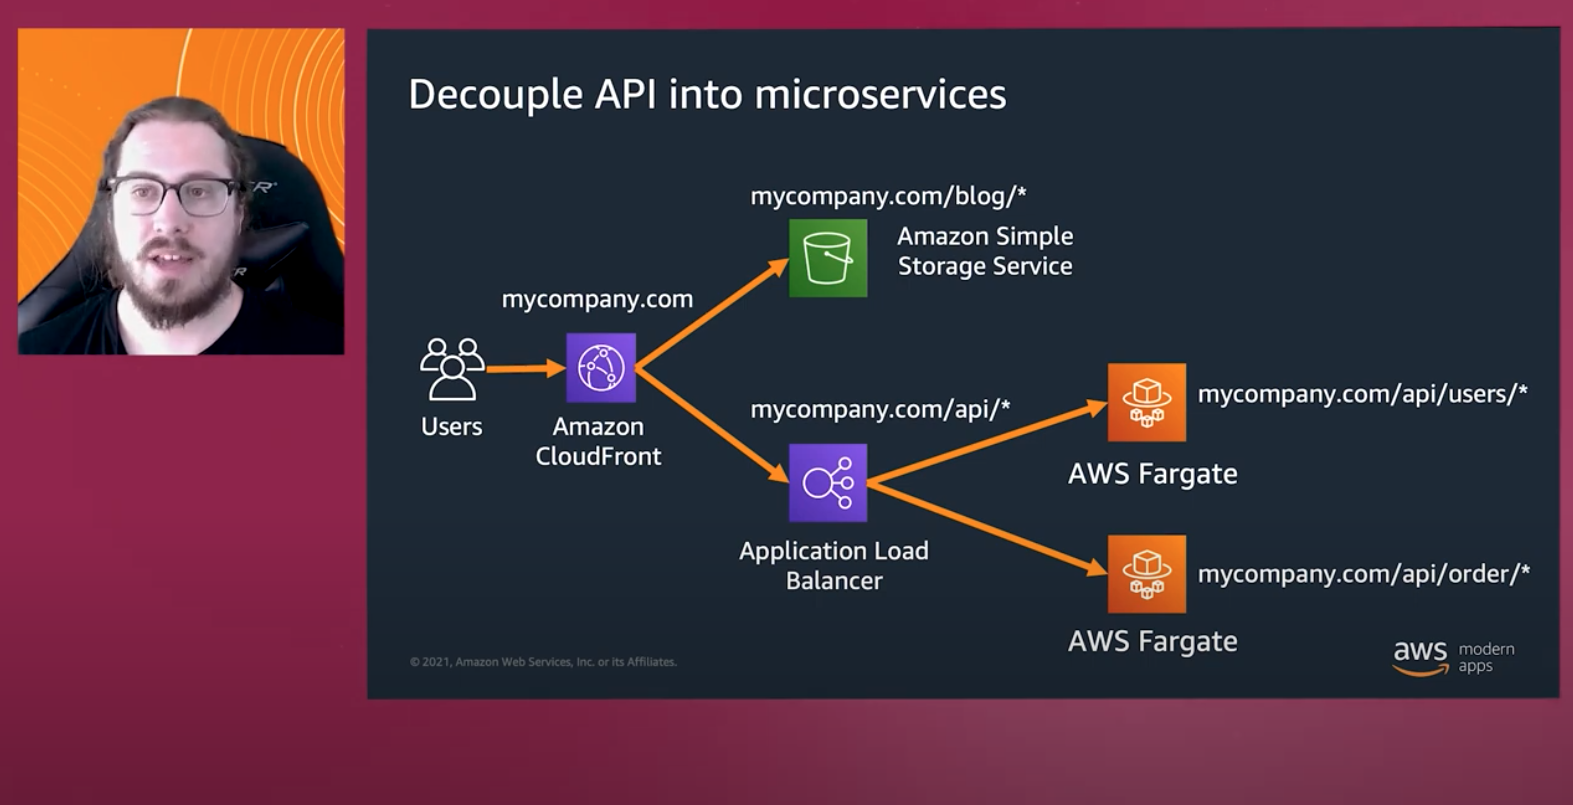The width and height of the screenshot is (1573, 805).
Task: Click 'AWS Fargate' label under order service
Action: 1153,642
